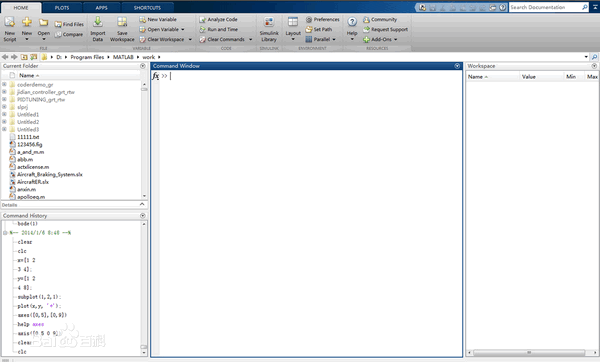Click Browse for folder icon
Screen dimensions: 600x362
[34, 57]
